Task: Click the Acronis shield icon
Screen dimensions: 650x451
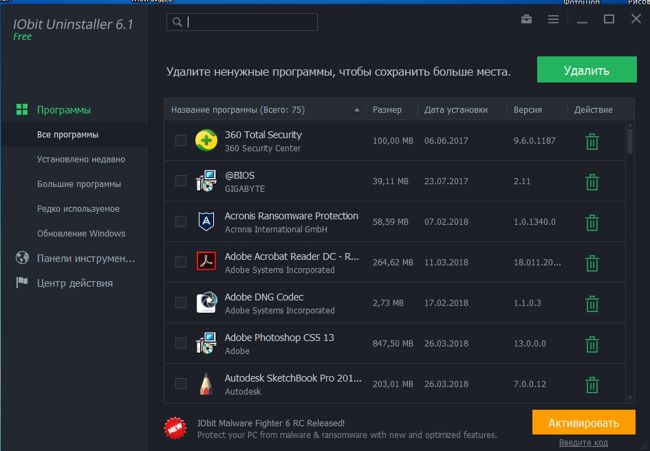Action: [206, 221]
